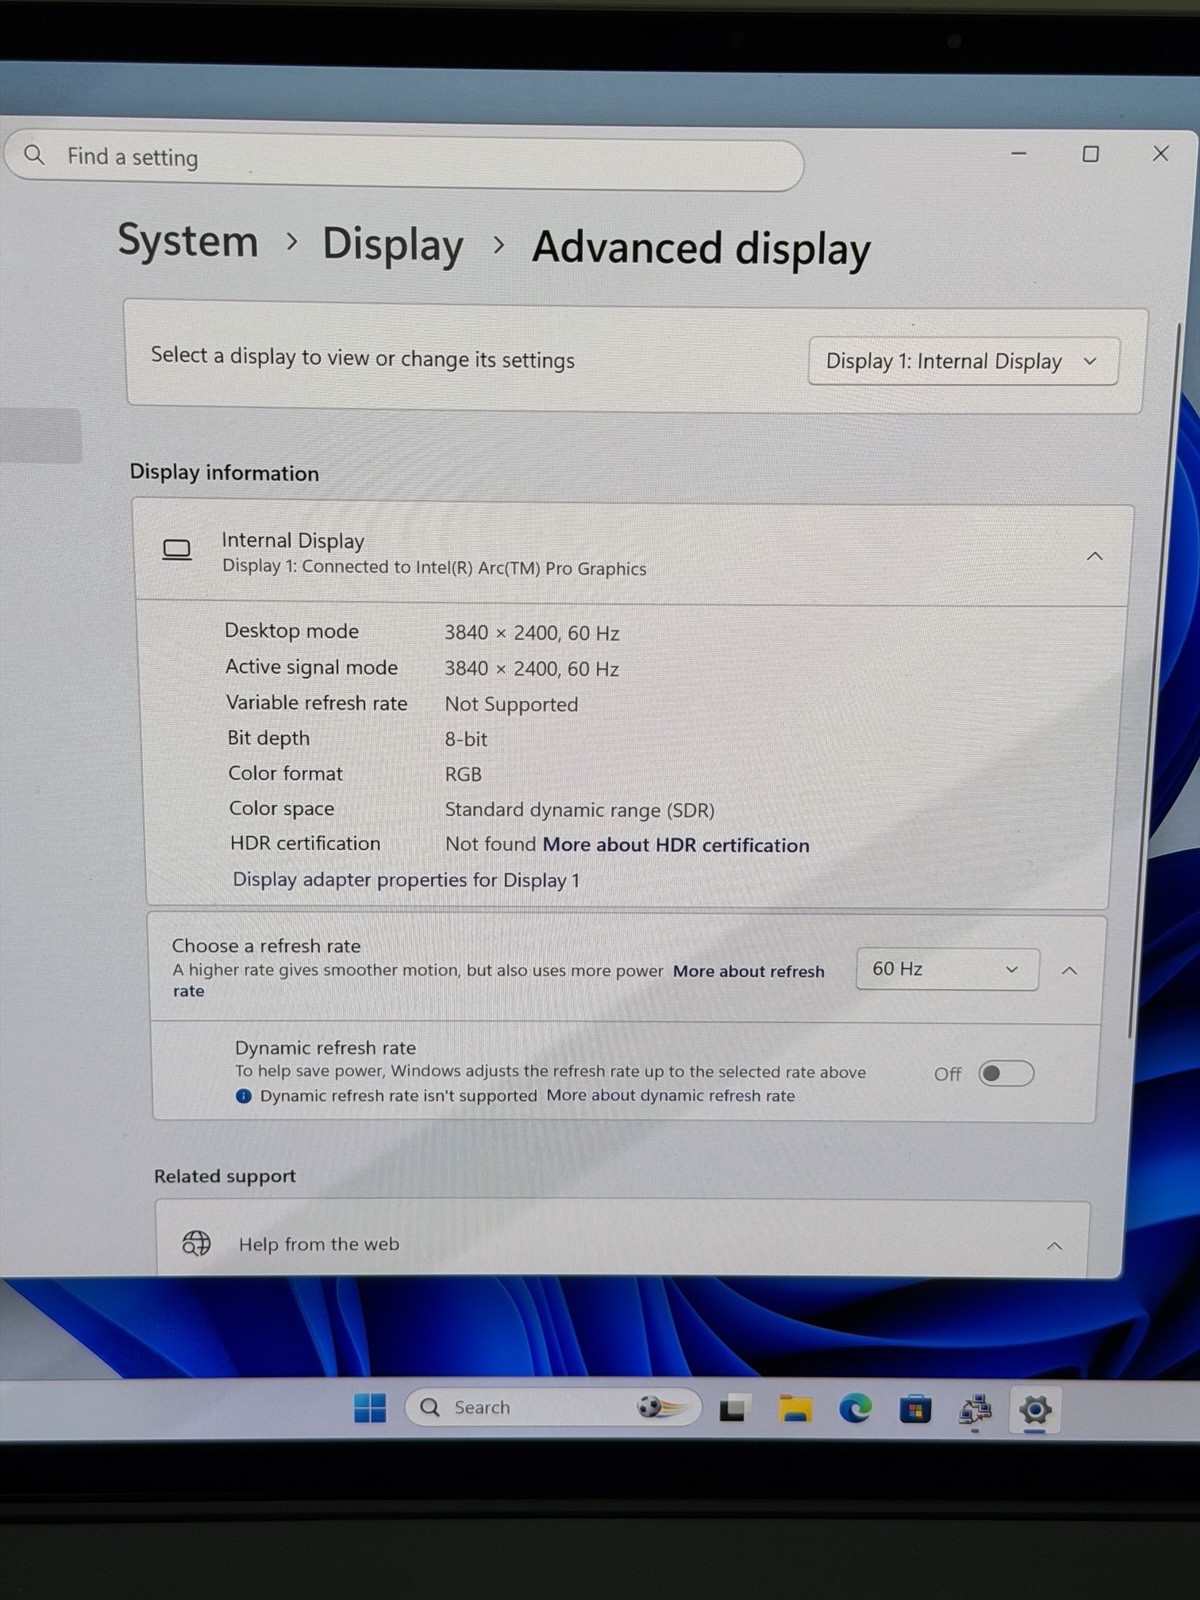
Task: Open the Display 1: Internal Display dropdown
Action: click(x=963, y=361)
